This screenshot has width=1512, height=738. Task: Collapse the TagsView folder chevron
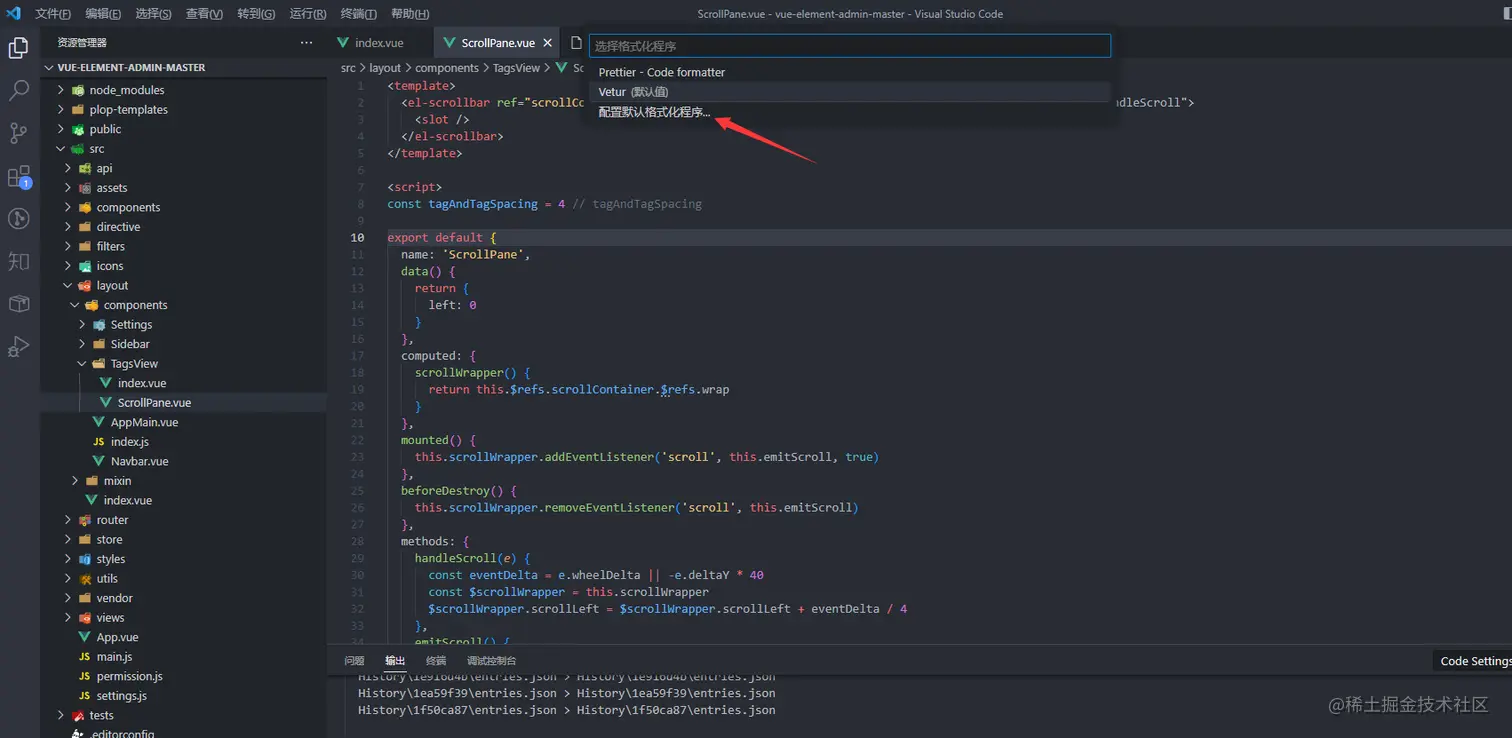tap(82, 364)
